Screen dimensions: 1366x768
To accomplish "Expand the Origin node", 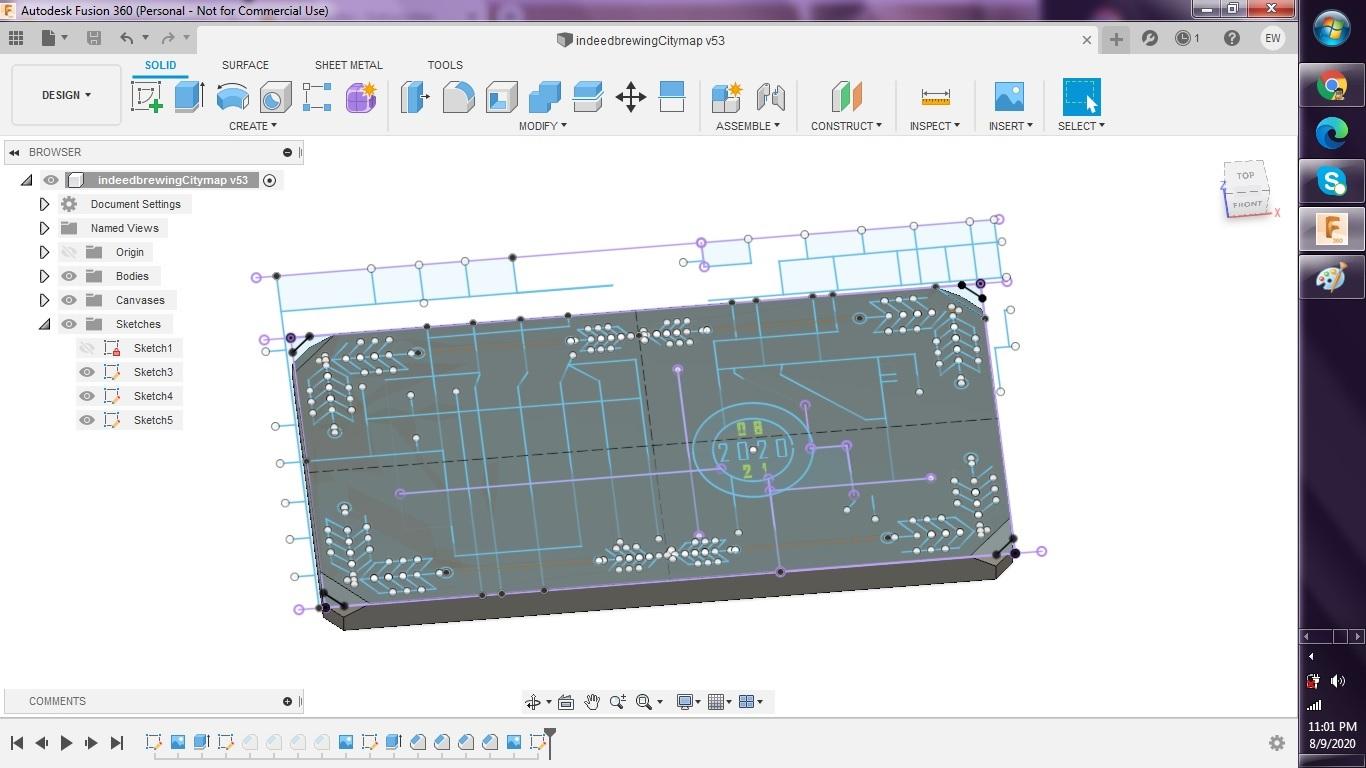I will pos(44,252).
